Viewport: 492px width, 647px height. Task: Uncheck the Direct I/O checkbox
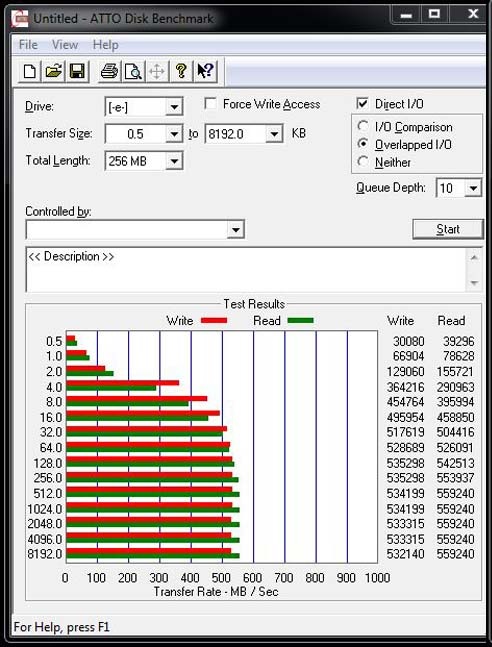point(362,104)
